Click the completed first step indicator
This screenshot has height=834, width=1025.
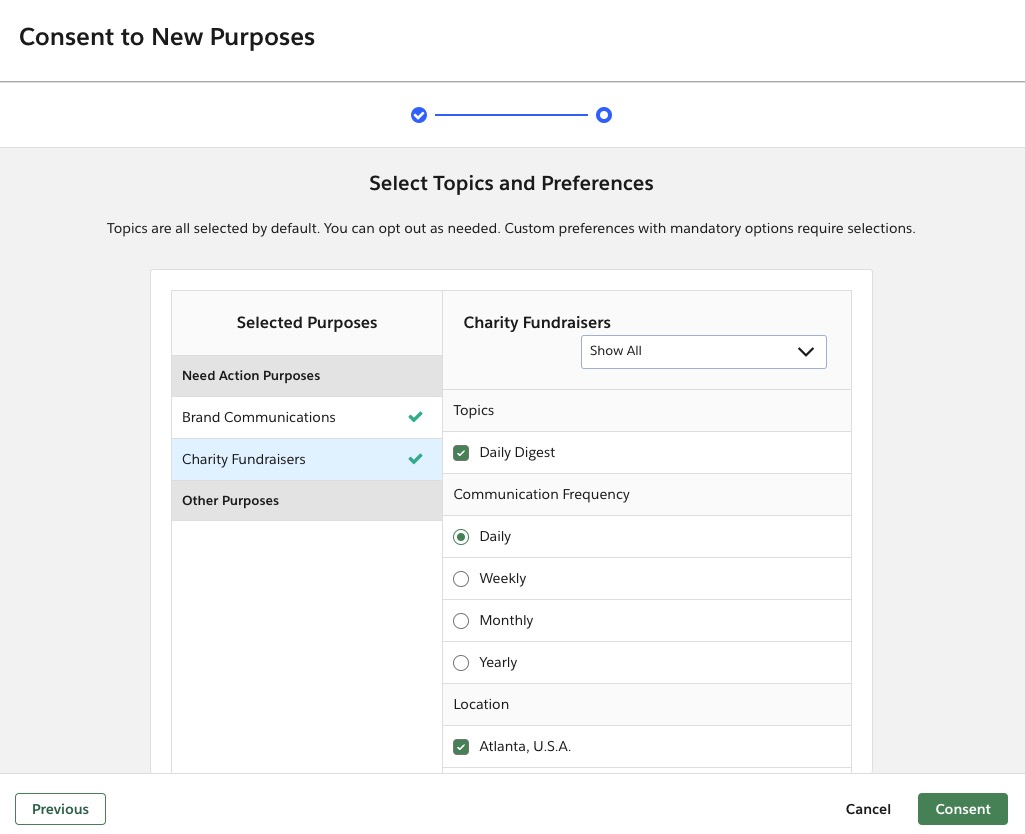419,115
